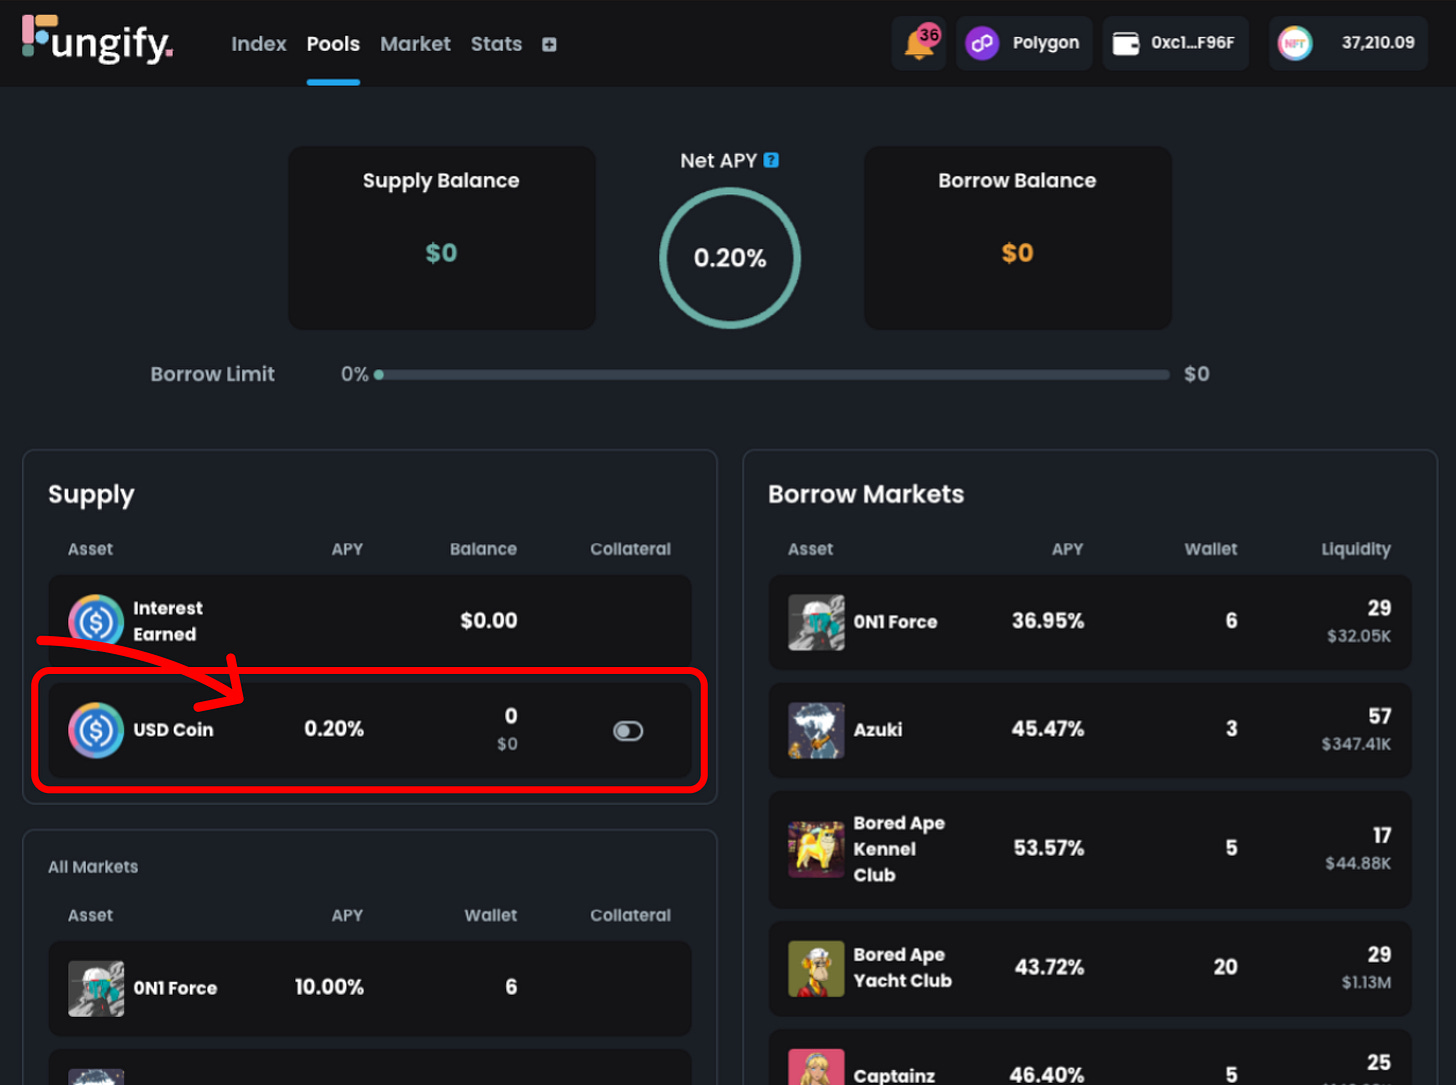
Task: Click the Liquidity column header
Action: pos(1356,549)
